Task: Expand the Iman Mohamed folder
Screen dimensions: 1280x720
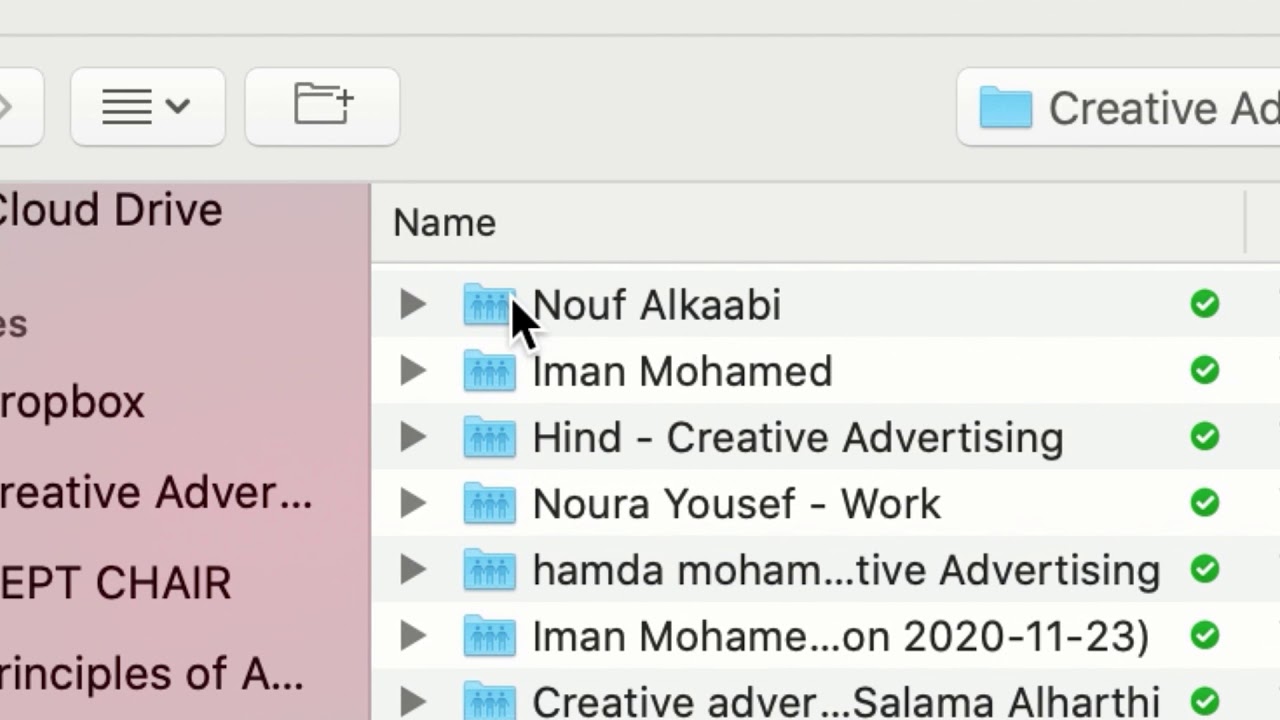Action: pos(412,371)
